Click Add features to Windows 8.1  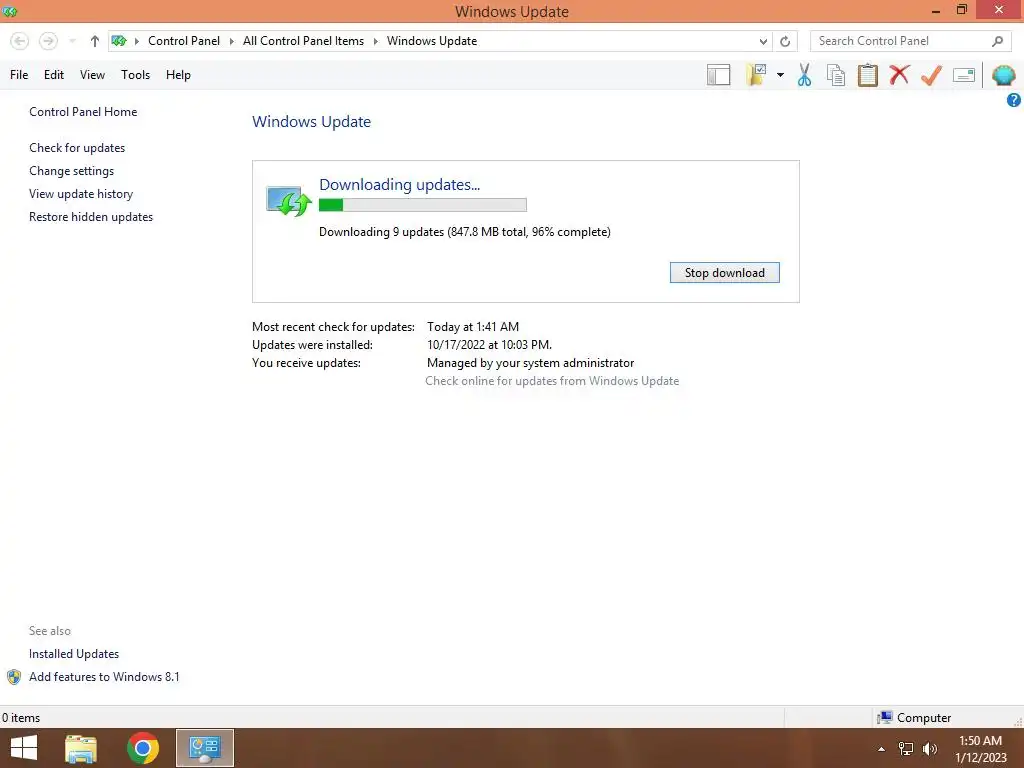pyautogui.click(x=104, y=677)
